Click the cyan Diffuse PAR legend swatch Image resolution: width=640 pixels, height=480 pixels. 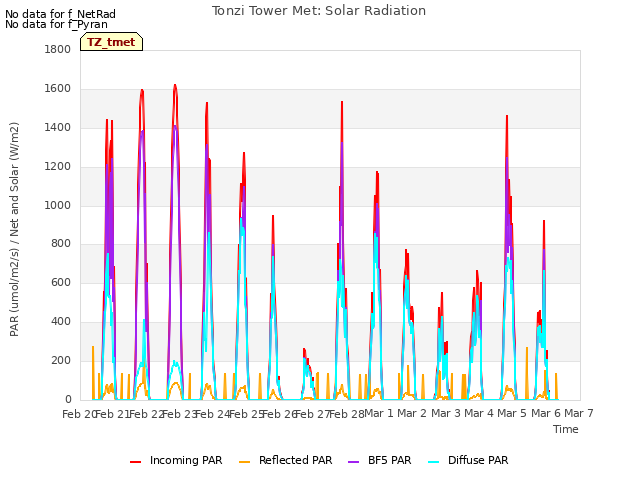coord(434,461)
